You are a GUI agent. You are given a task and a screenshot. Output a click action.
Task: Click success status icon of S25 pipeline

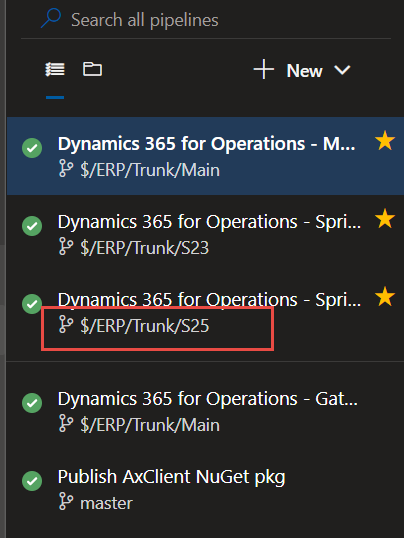tap(32, 303)
